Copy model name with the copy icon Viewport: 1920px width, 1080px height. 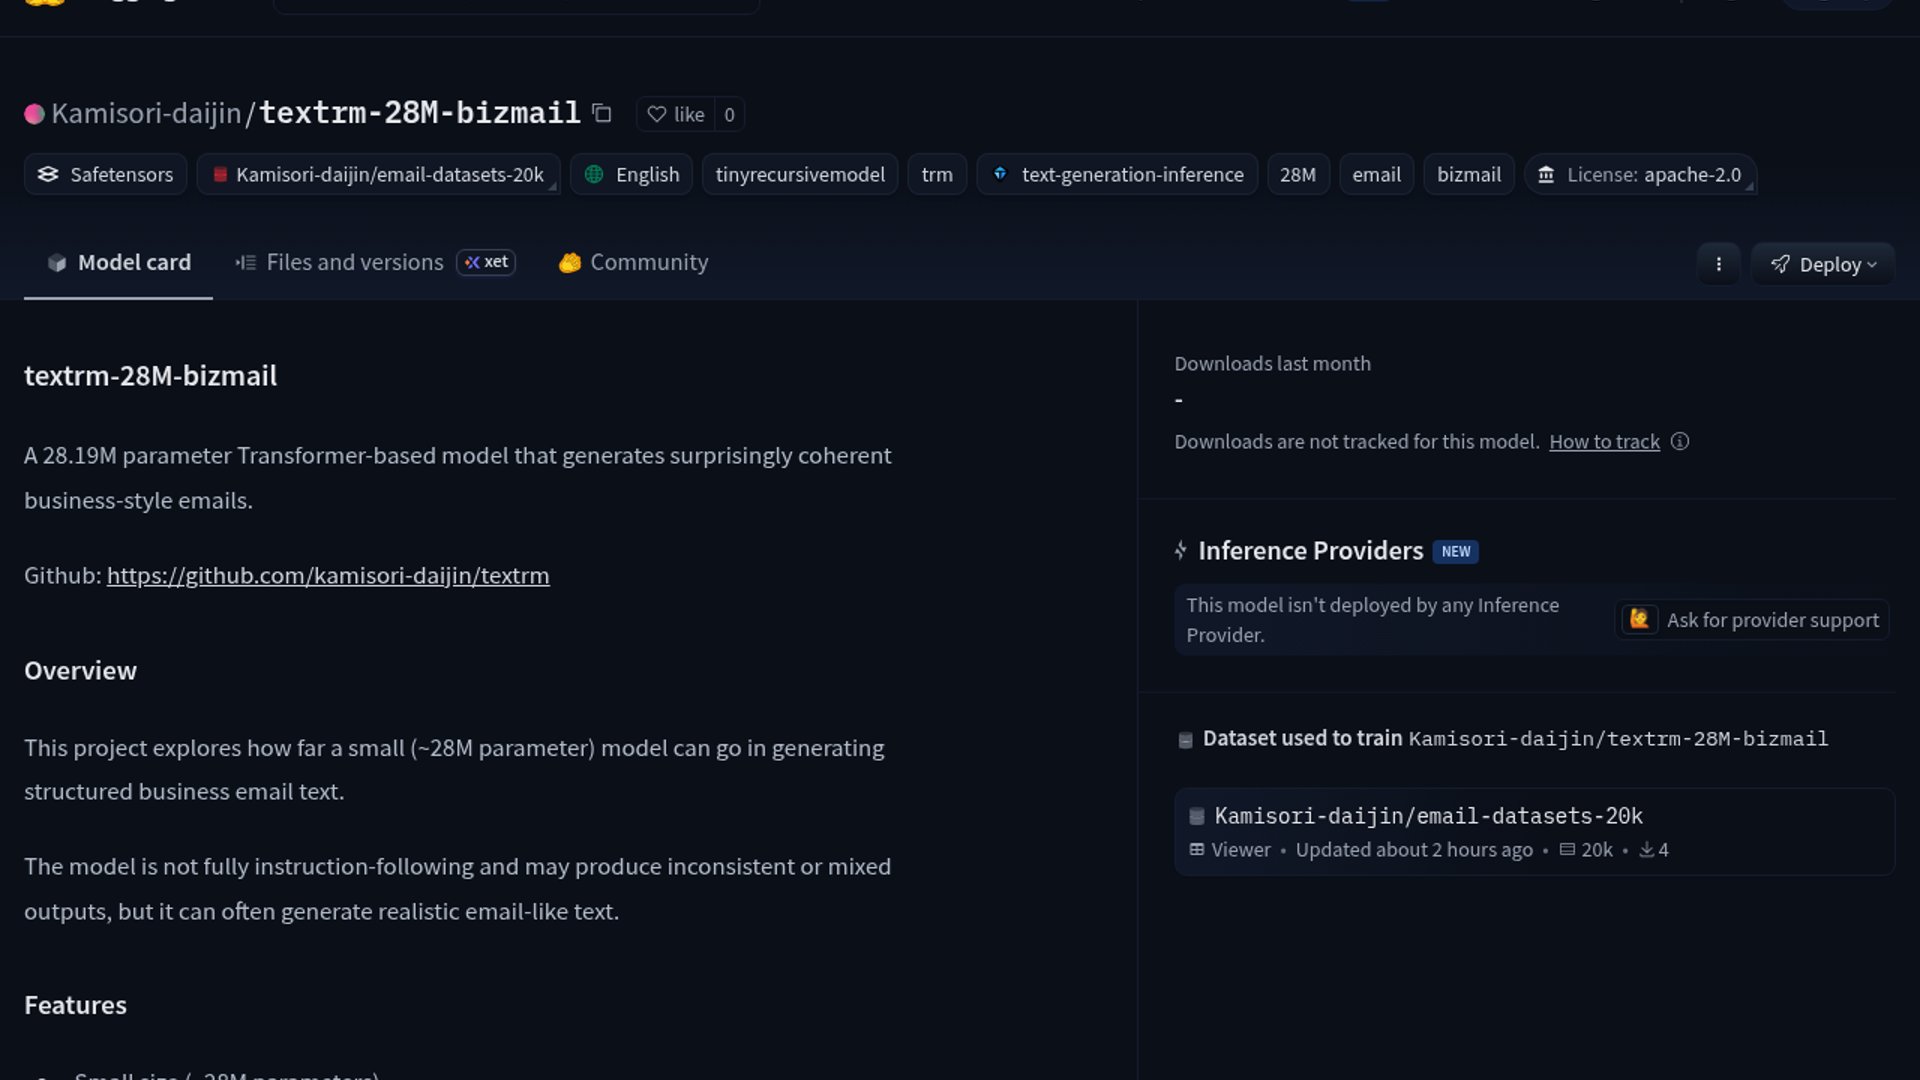click(601, 114)
